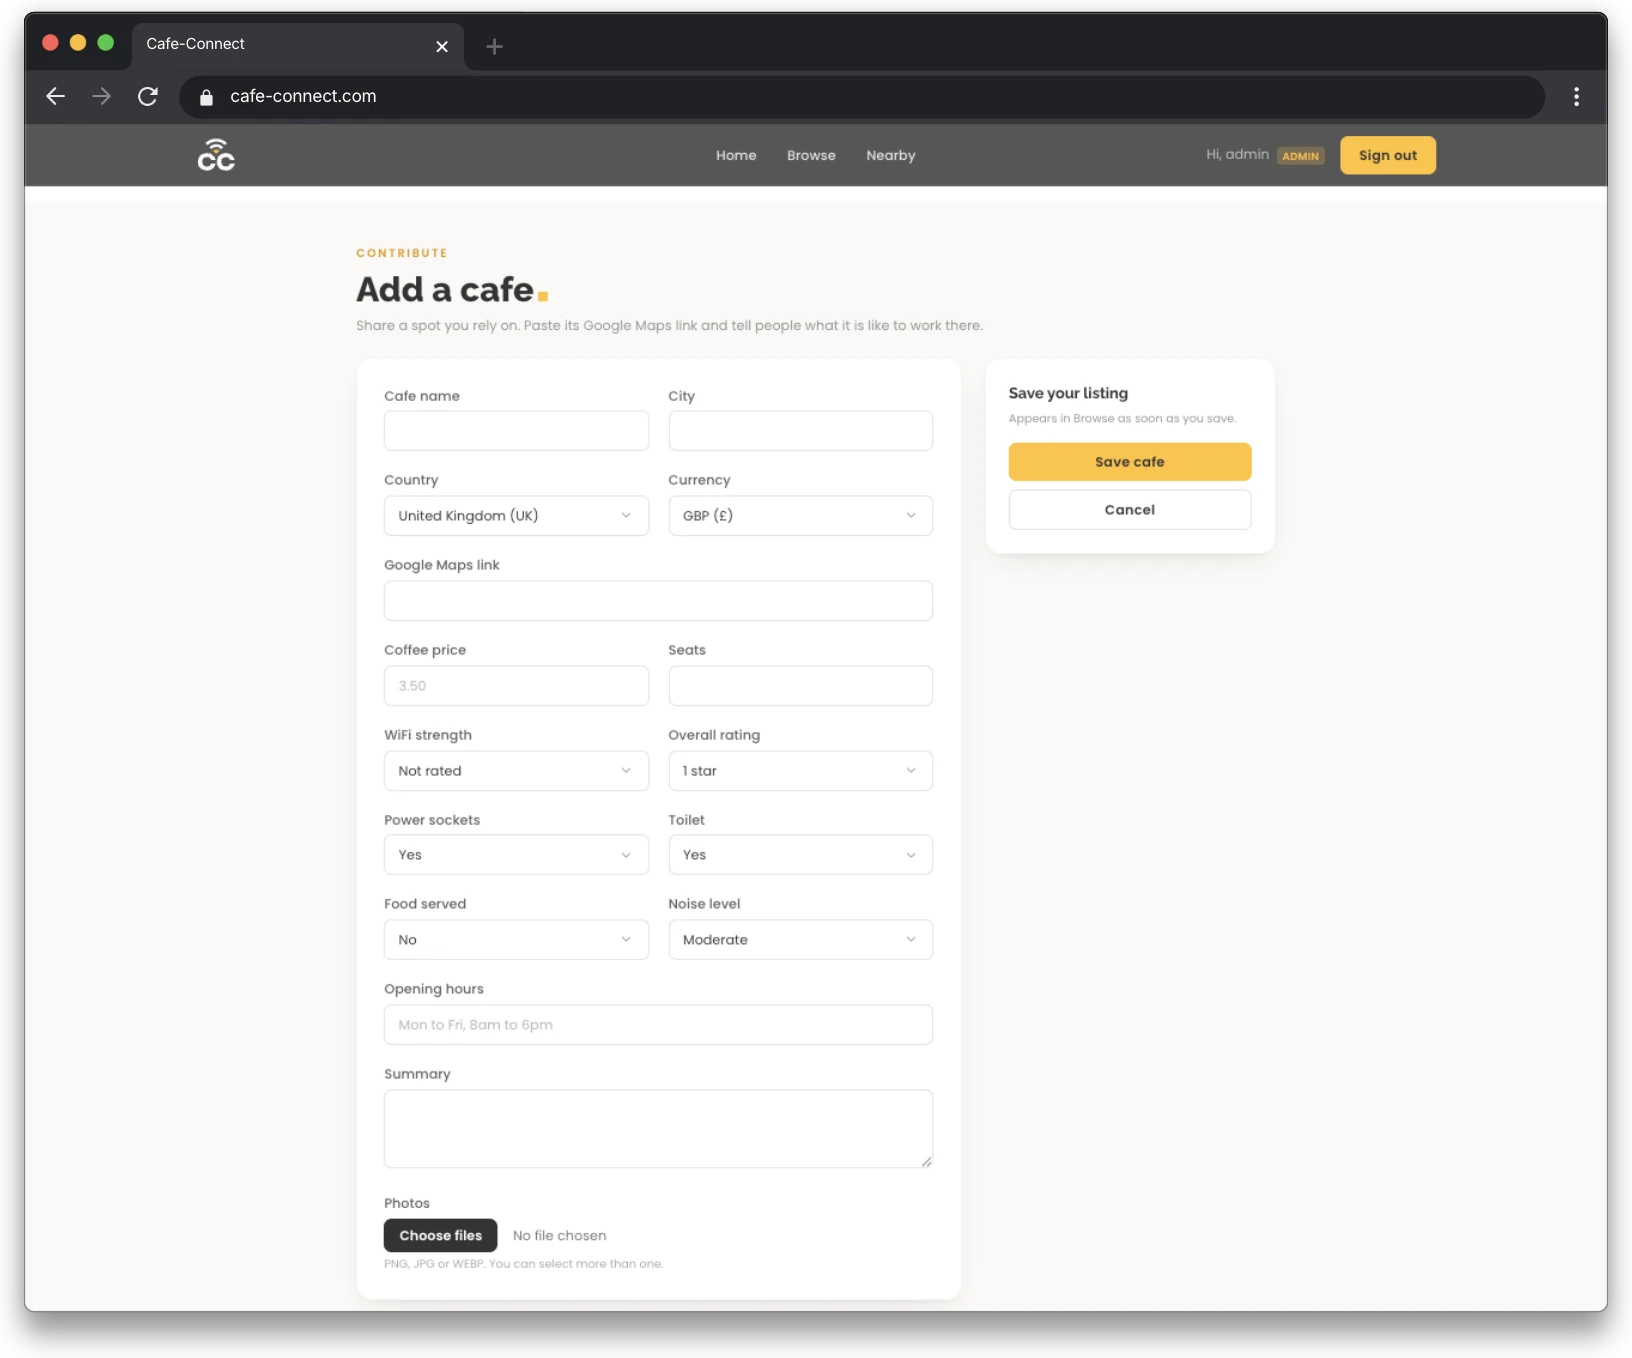This screenshot has height=1358, width=1632.
Task: Open a new tab with the plus icon
Action: 494,46
